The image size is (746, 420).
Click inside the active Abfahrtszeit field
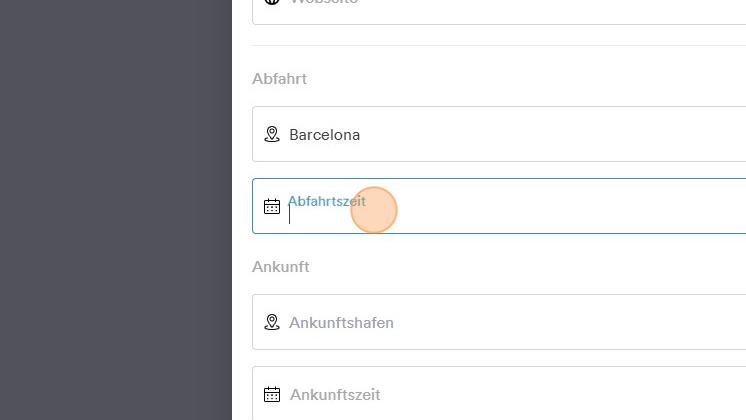point(499,206)
